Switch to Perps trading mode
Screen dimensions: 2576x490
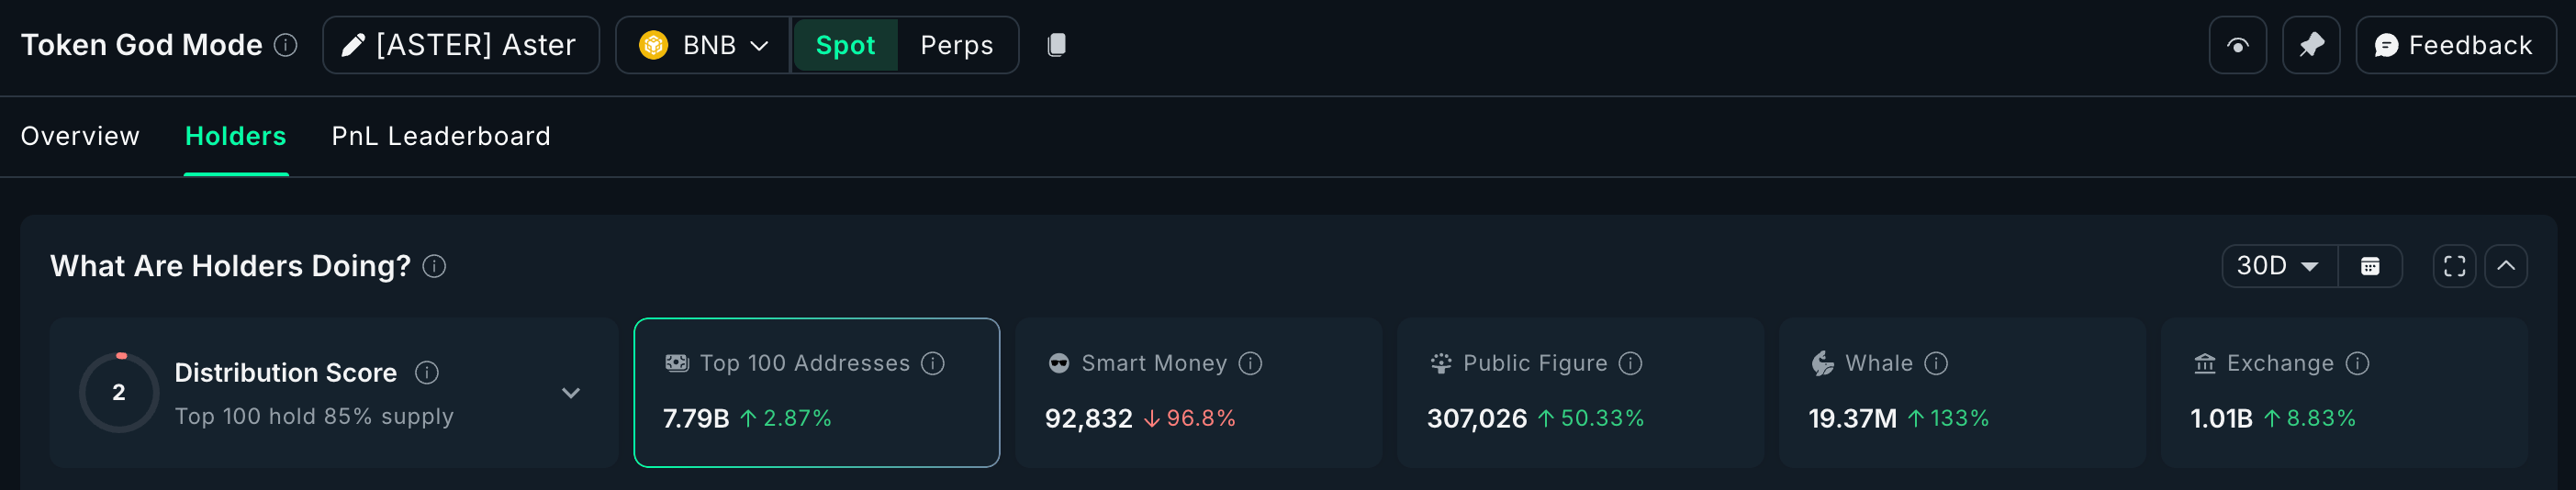click(x=956, y=45)
